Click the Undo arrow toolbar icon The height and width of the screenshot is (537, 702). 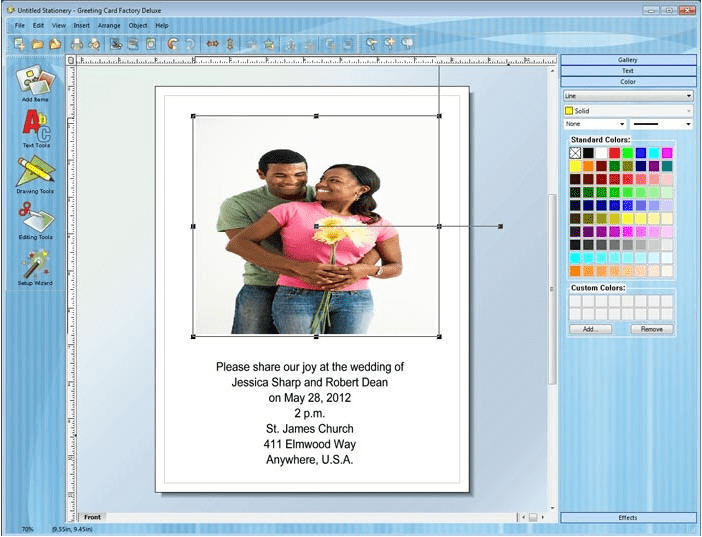(x=173, y=44)
